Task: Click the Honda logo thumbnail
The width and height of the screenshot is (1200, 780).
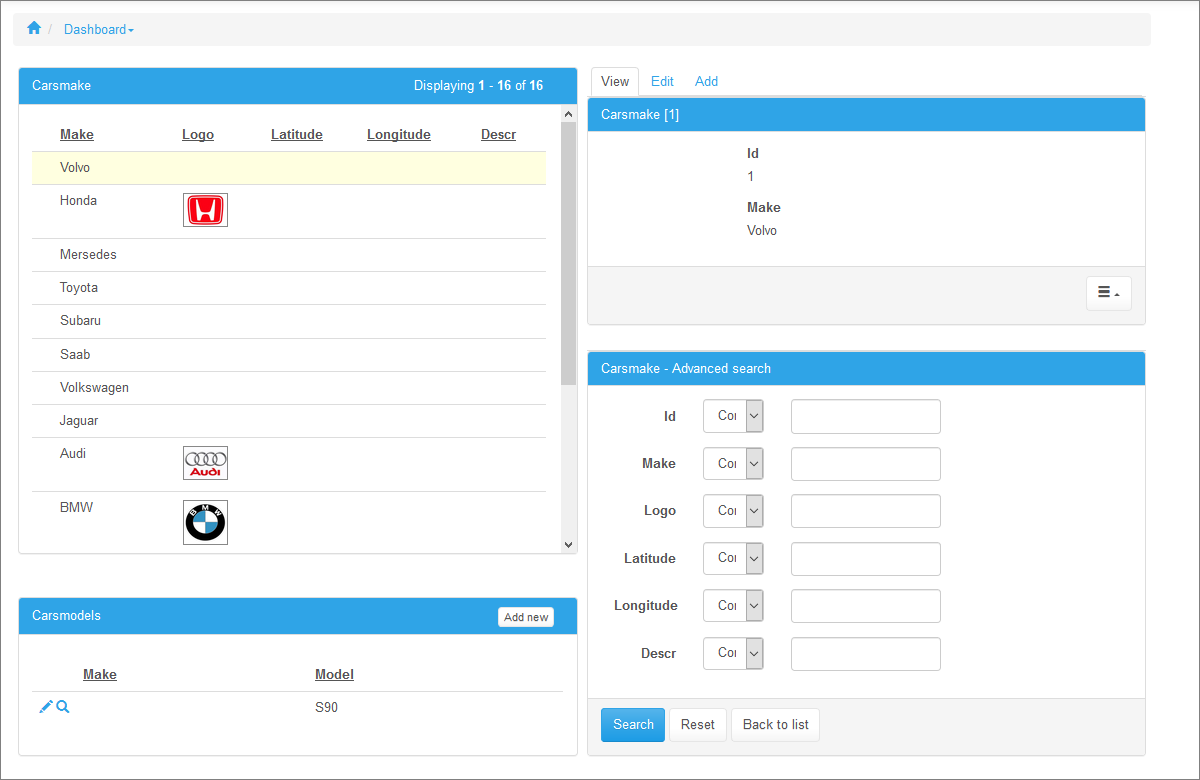Action: click(x=205, y=210)
